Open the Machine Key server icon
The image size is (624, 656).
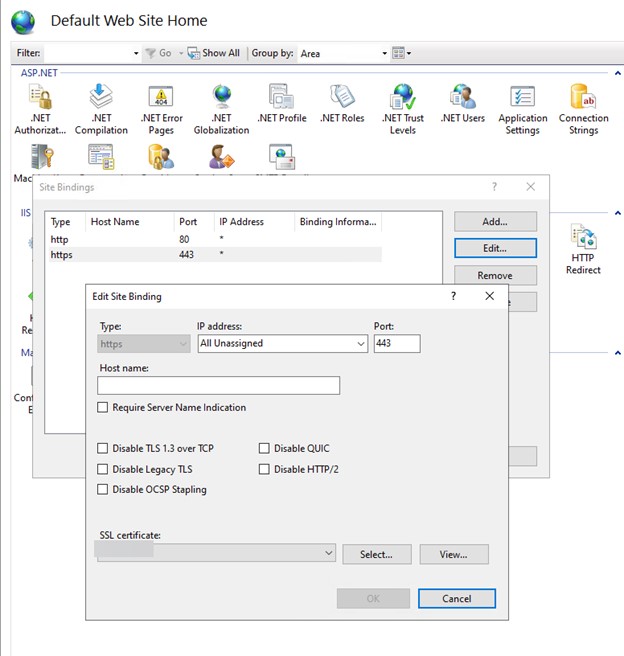click(42, 157)
